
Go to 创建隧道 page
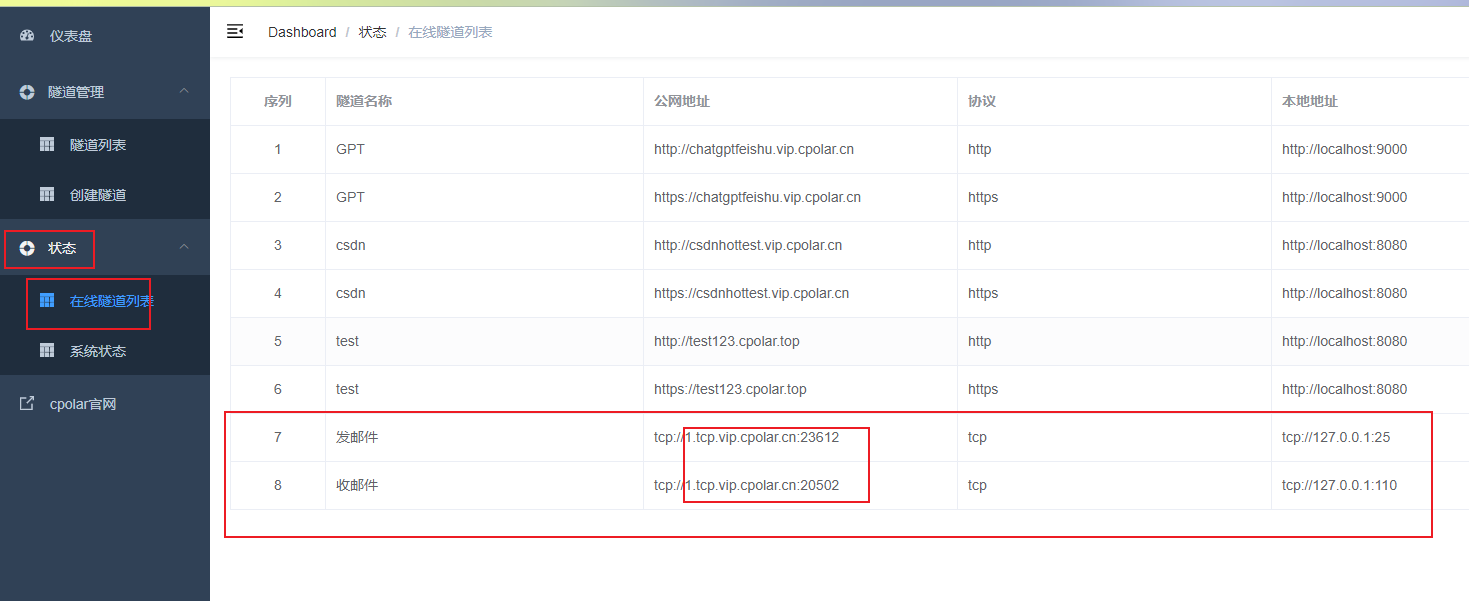(98, 195)
